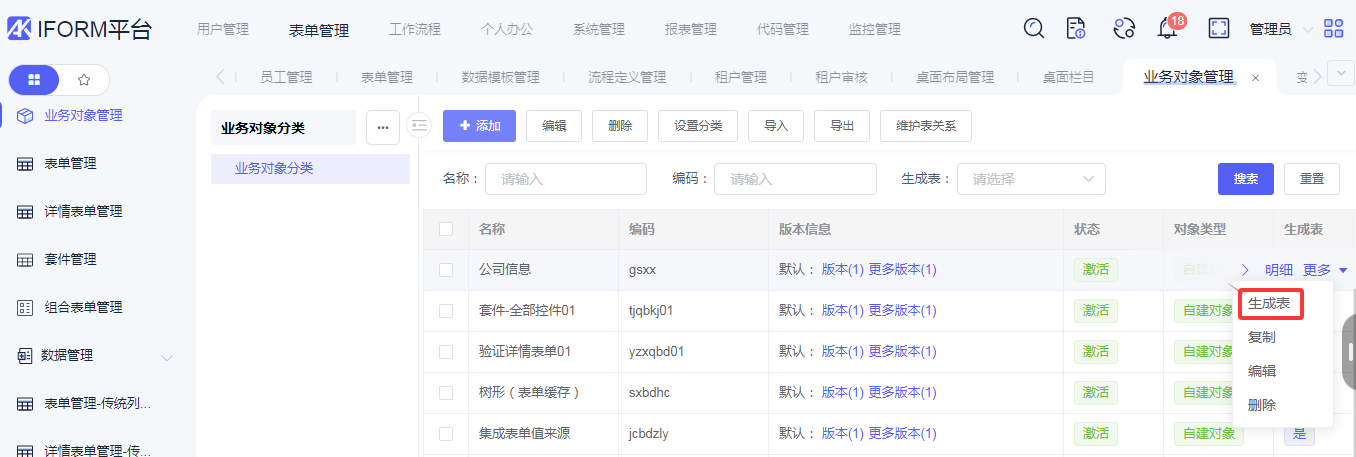
Task: Close the 业务对象管理 tab
Action: 1256,78
